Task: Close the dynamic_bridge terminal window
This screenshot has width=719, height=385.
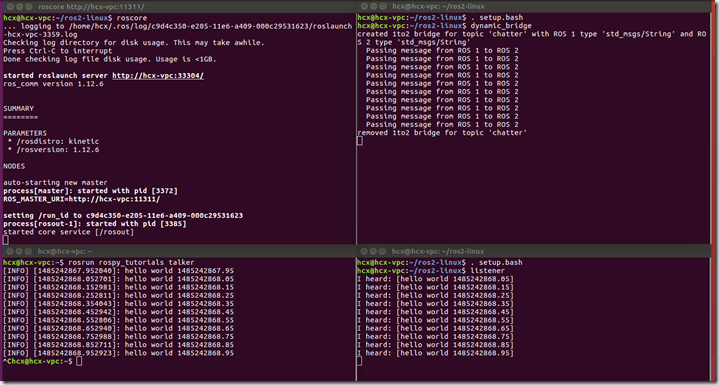Action: [365, 6]
